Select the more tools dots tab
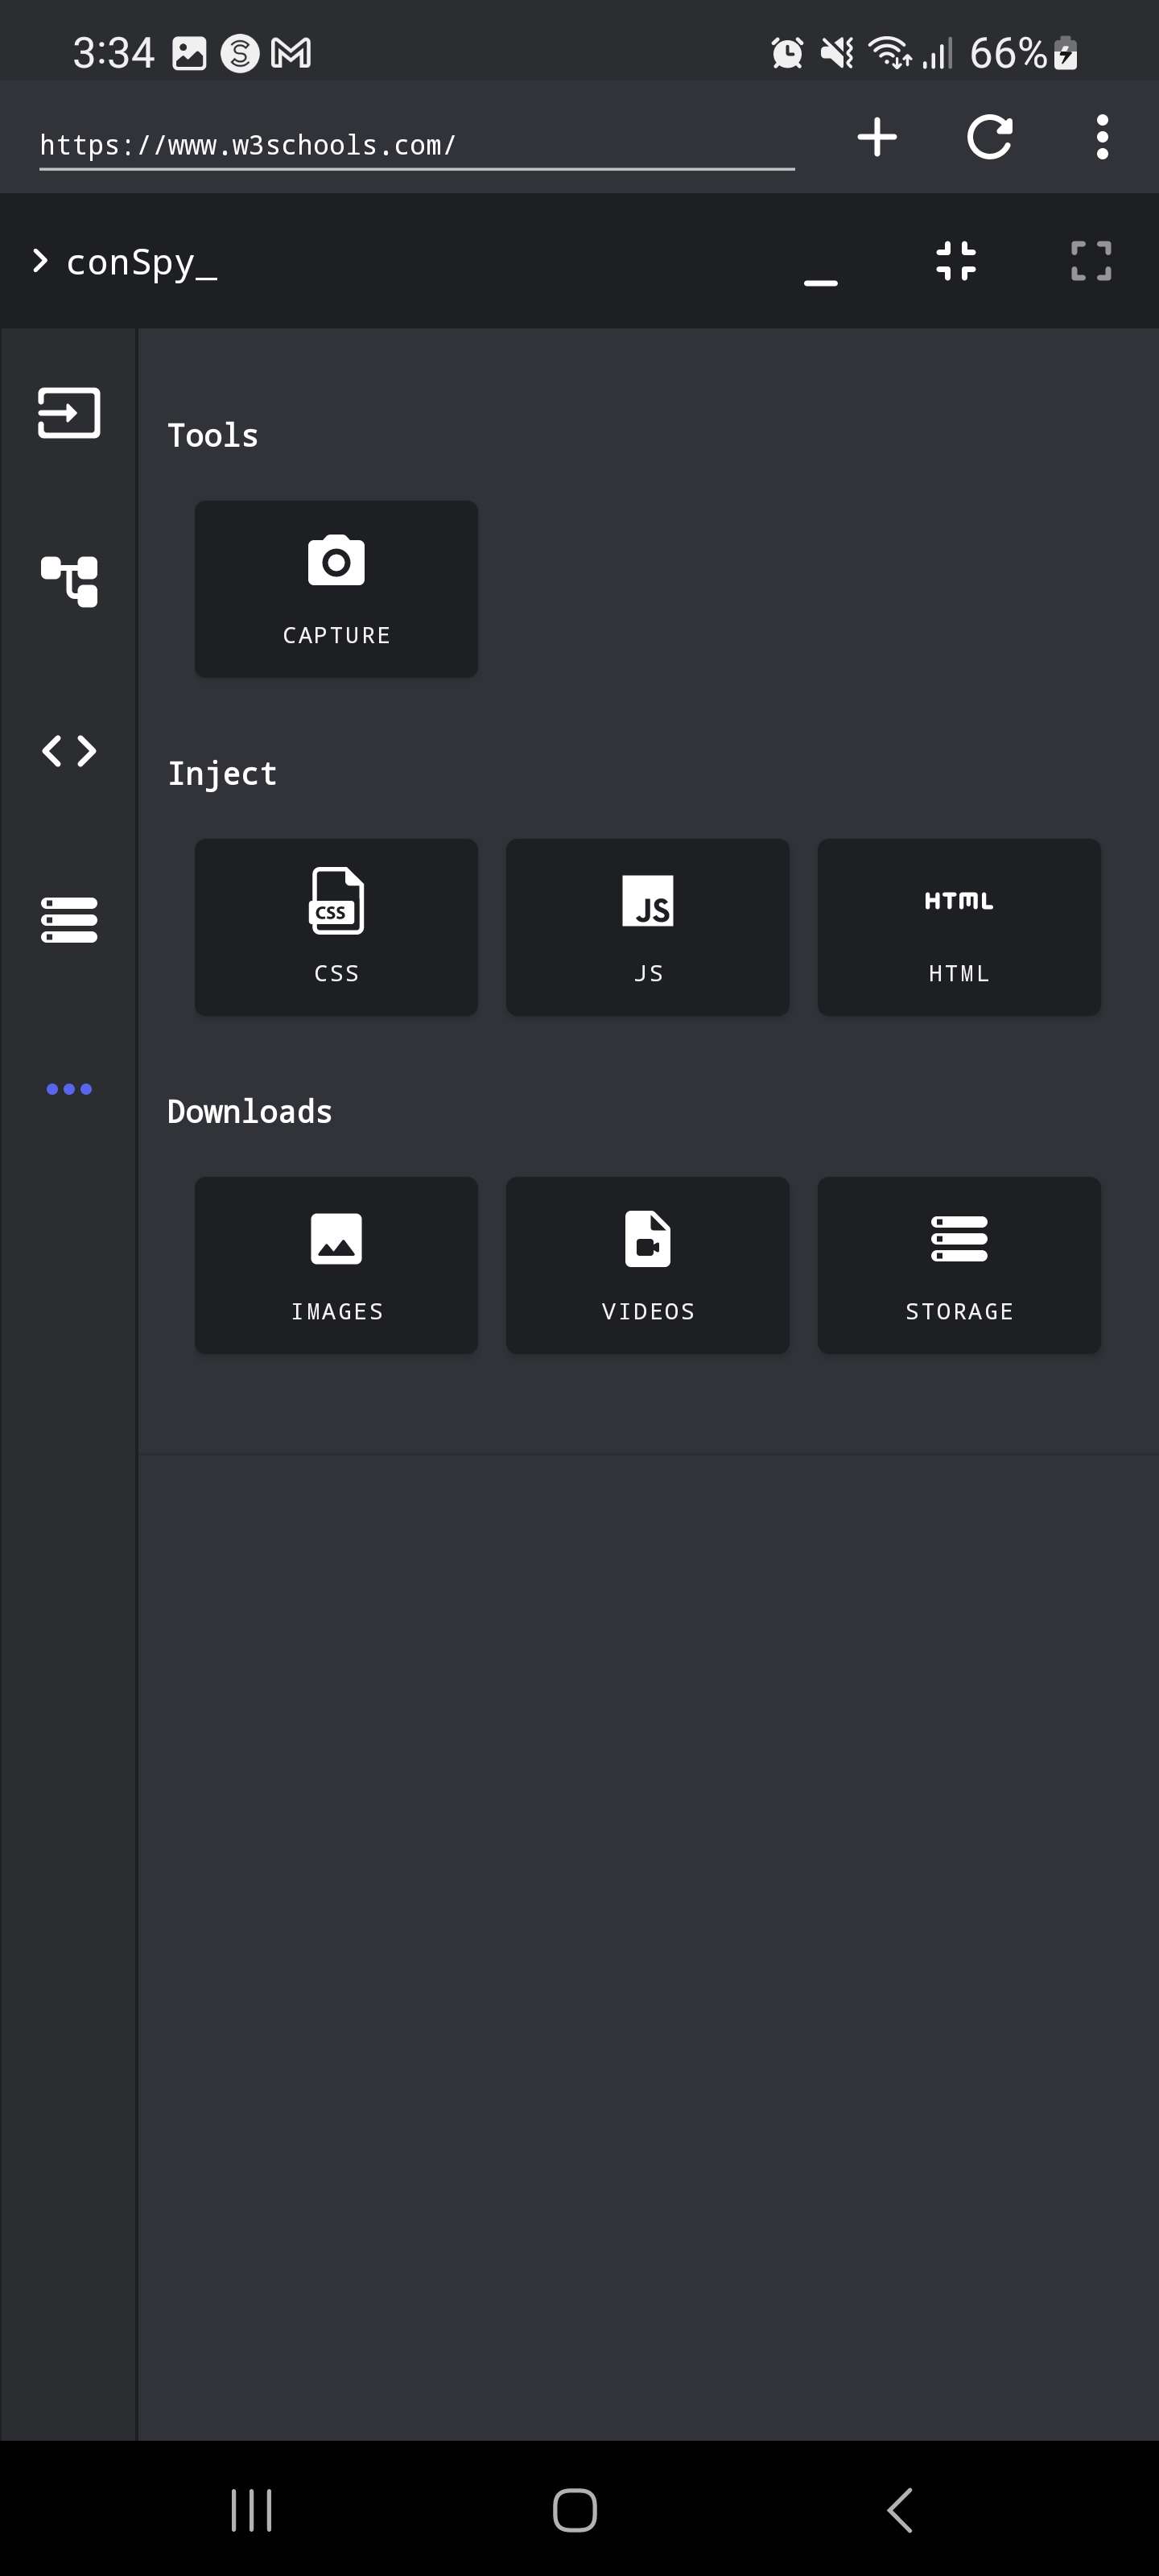 coord(69,1089)
